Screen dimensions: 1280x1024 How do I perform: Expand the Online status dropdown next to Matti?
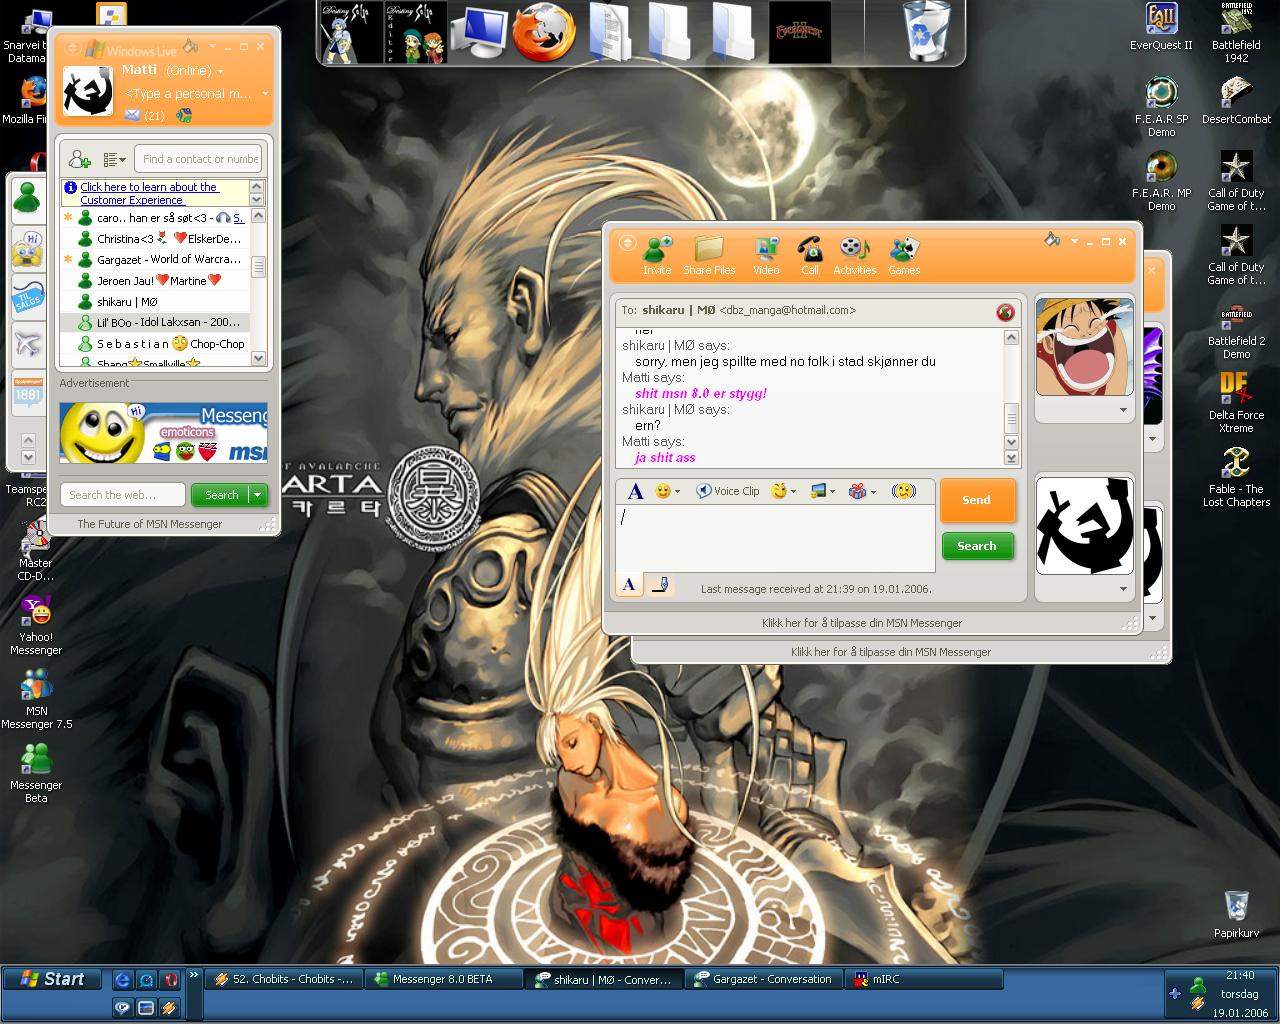pyautogui.click(x=220, y=71)
